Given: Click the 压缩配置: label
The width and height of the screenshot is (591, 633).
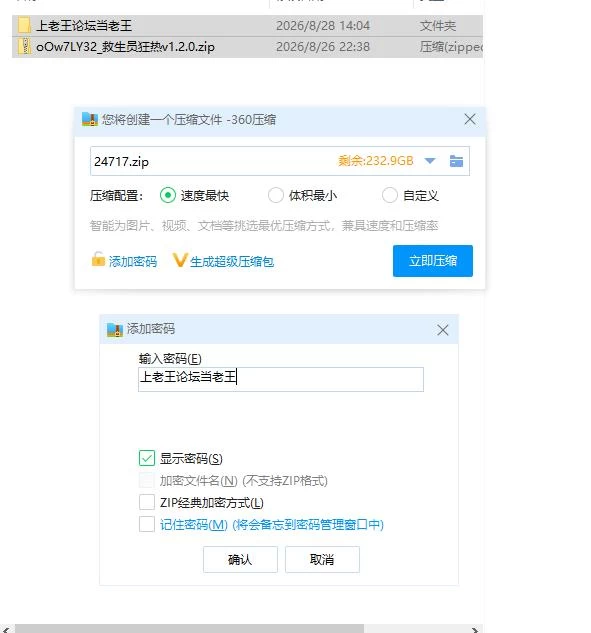Looking at the screenshot, I should coord(116,196).
